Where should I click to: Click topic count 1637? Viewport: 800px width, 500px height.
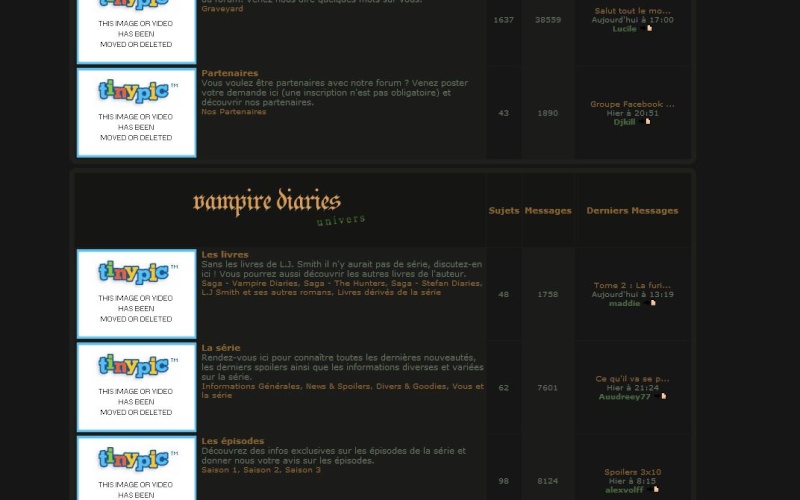[x=504, y=20]
